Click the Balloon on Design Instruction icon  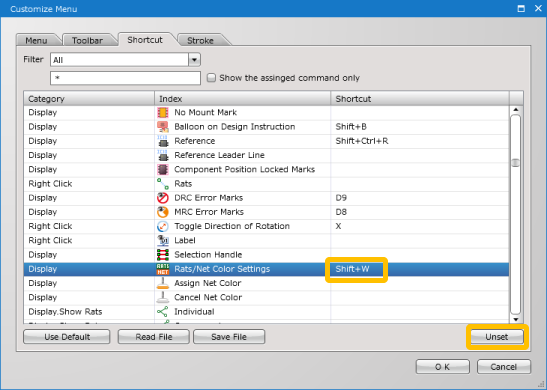[x=163, y=127]
